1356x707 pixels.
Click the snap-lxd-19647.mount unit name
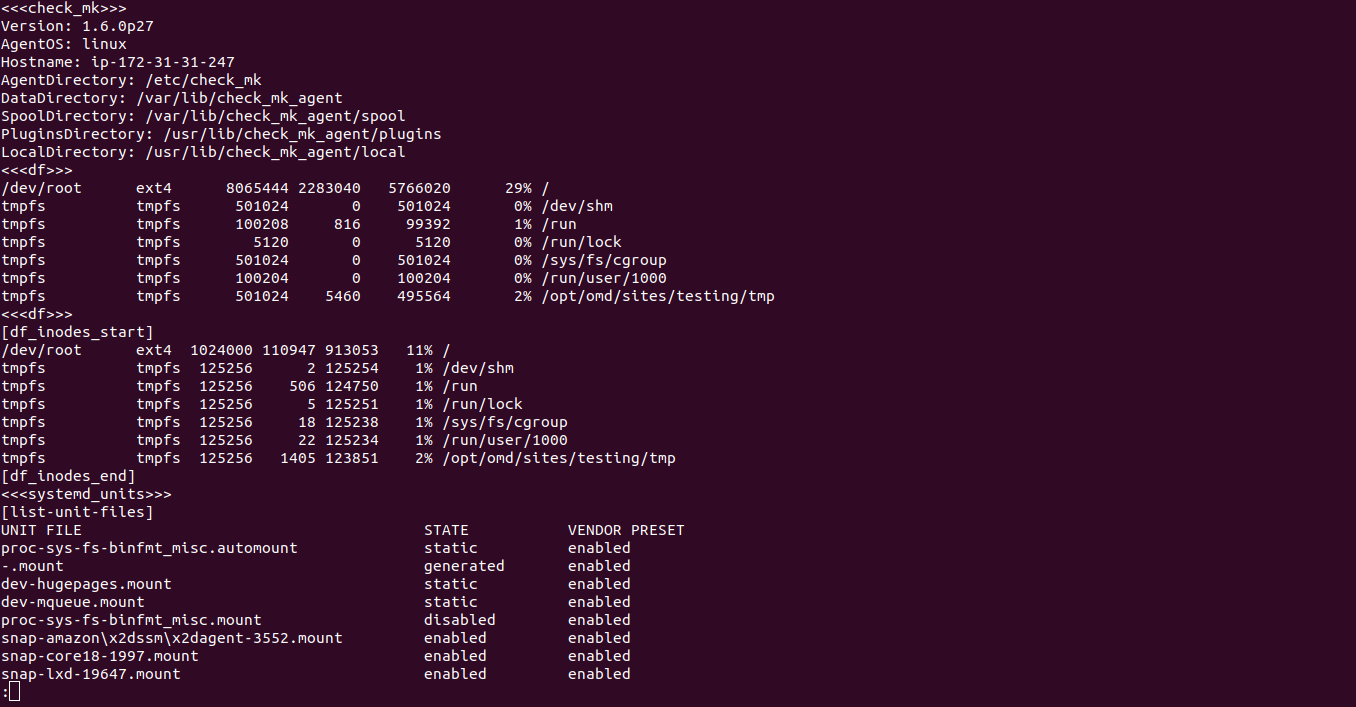tap(91, 674)
